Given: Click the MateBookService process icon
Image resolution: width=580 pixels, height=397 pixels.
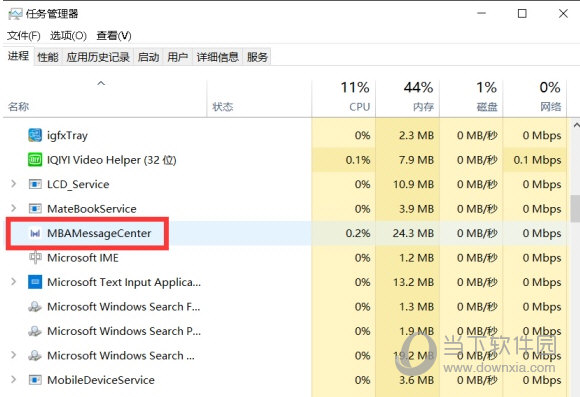Looking at the screenshot, I should [35, 209].
